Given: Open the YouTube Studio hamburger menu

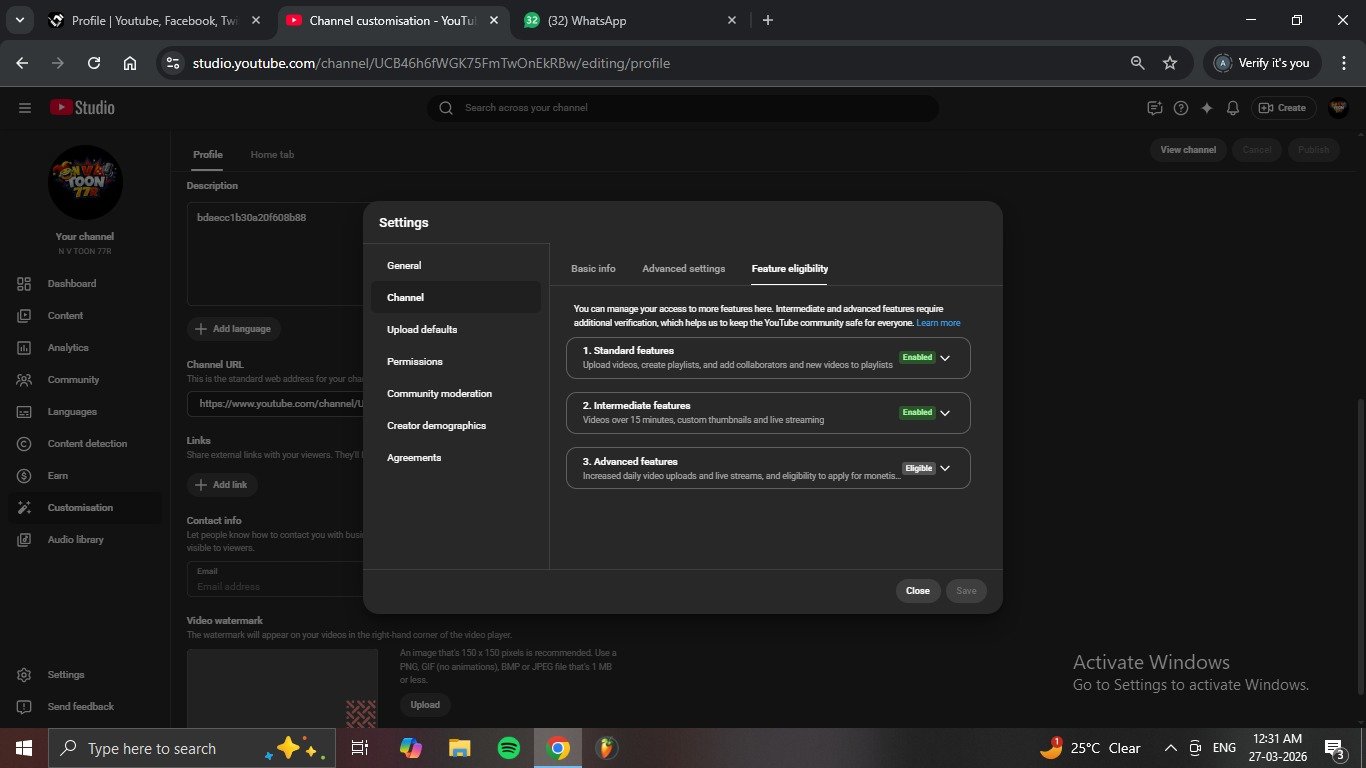Looking at the screenshot, I should pos(25,108).
